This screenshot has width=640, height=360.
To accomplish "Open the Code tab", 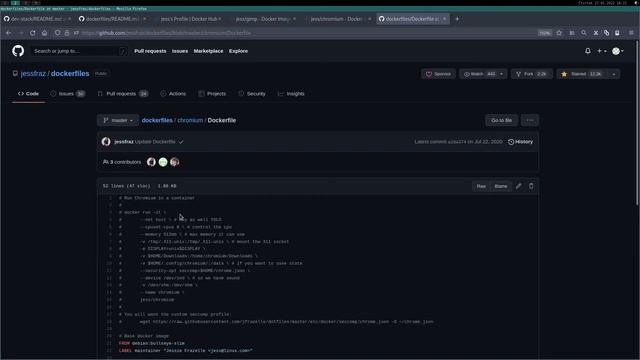I will click(28, 94).
